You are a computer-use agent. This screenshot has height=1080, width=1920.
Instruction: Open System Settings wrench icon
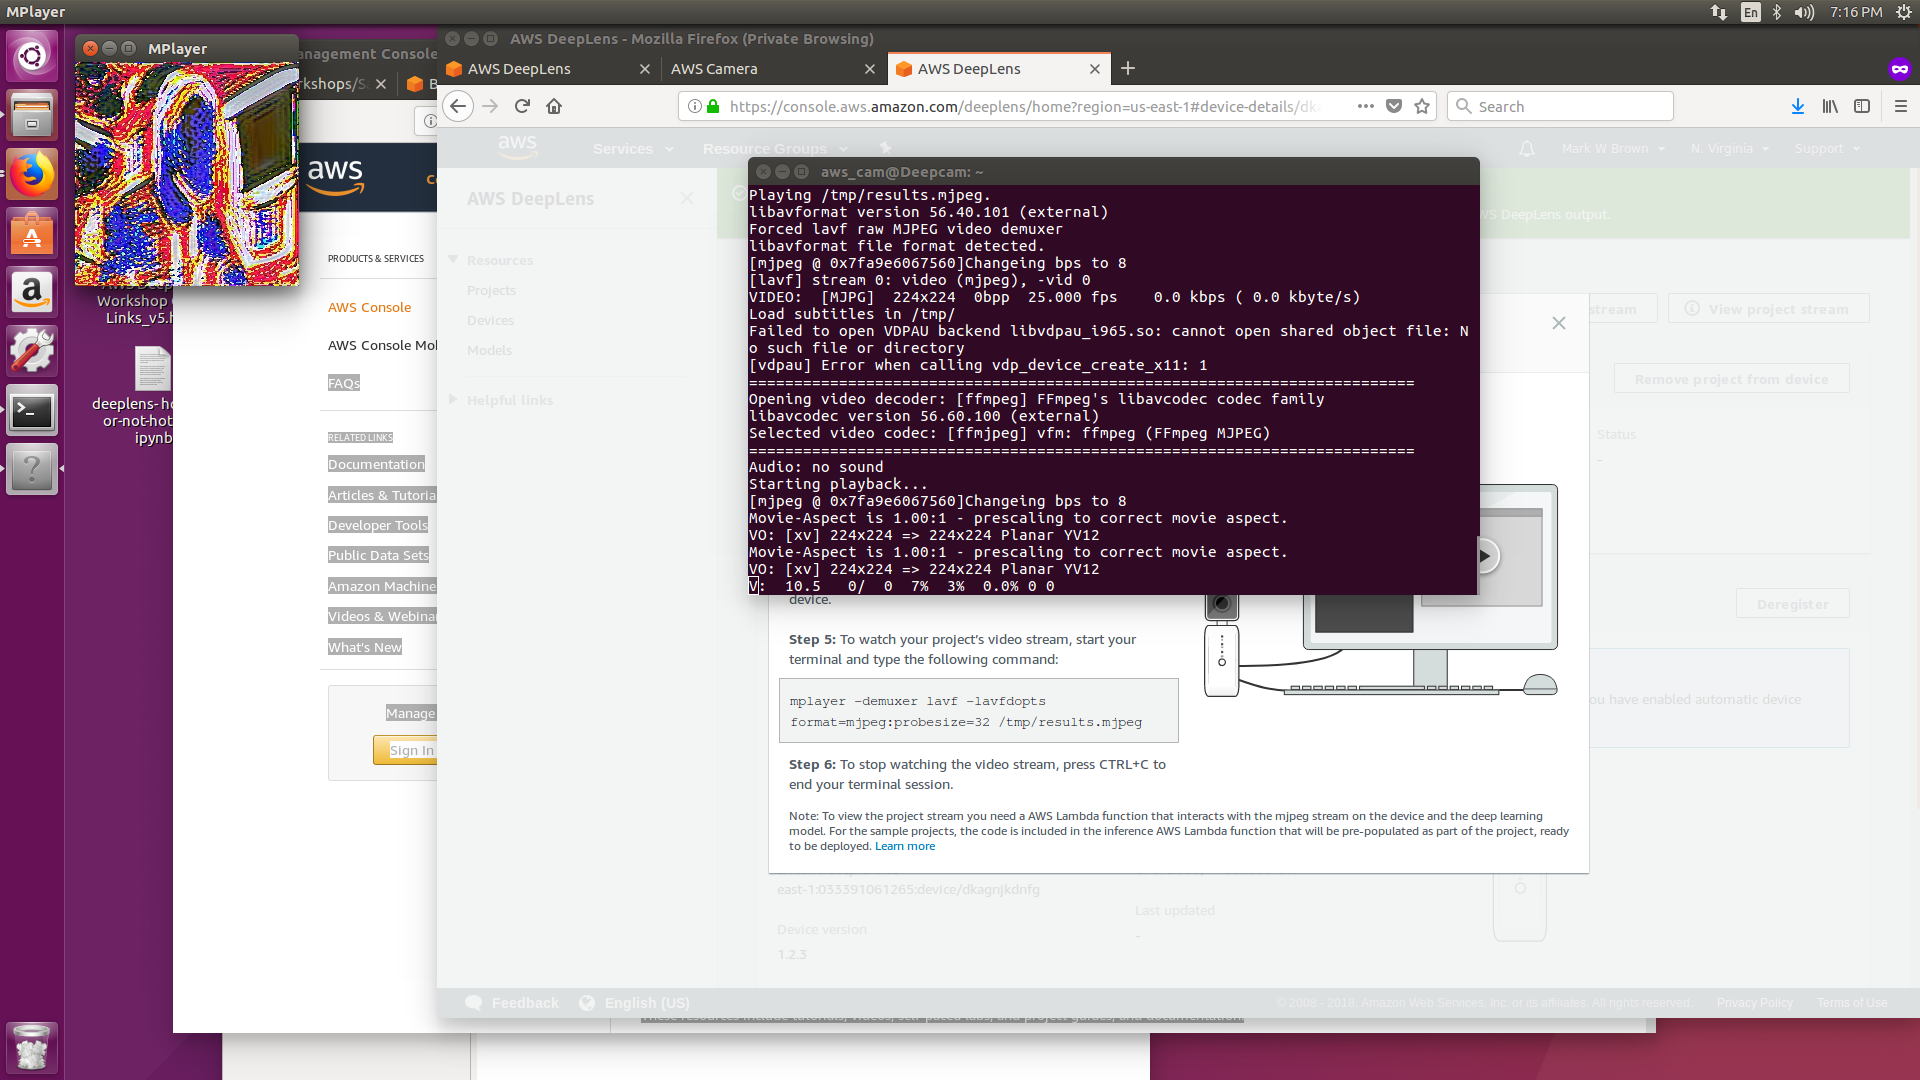(32, 352)
